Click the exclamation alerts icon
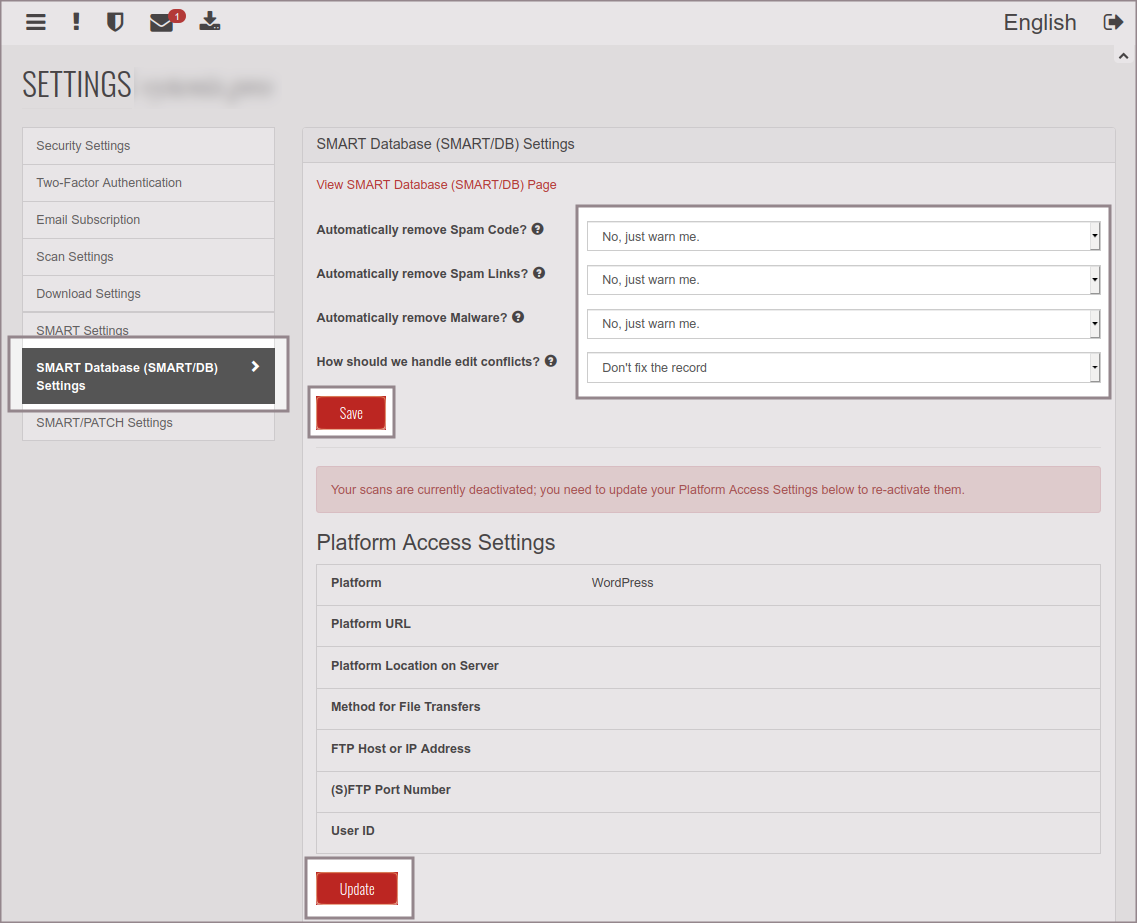 76,22
